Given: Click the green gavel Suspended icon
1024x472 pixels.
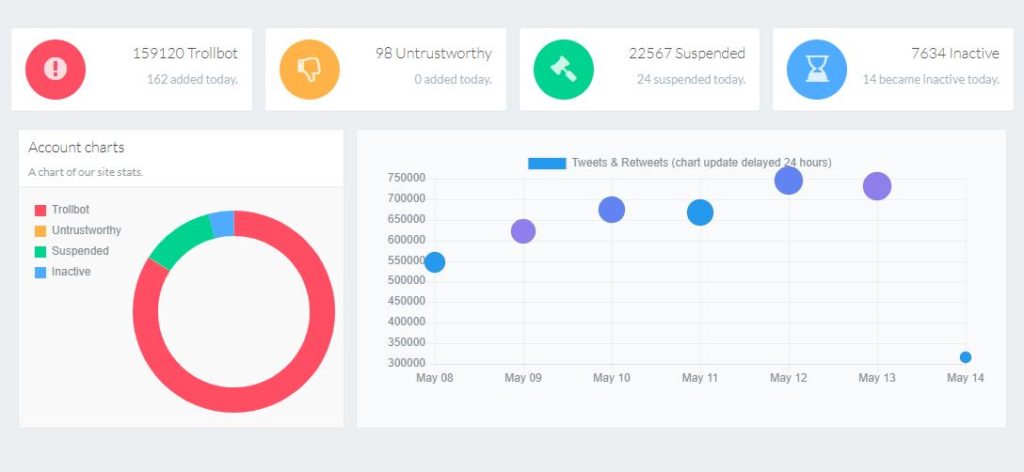Looking at the screenshot, I should pos(564,69).
